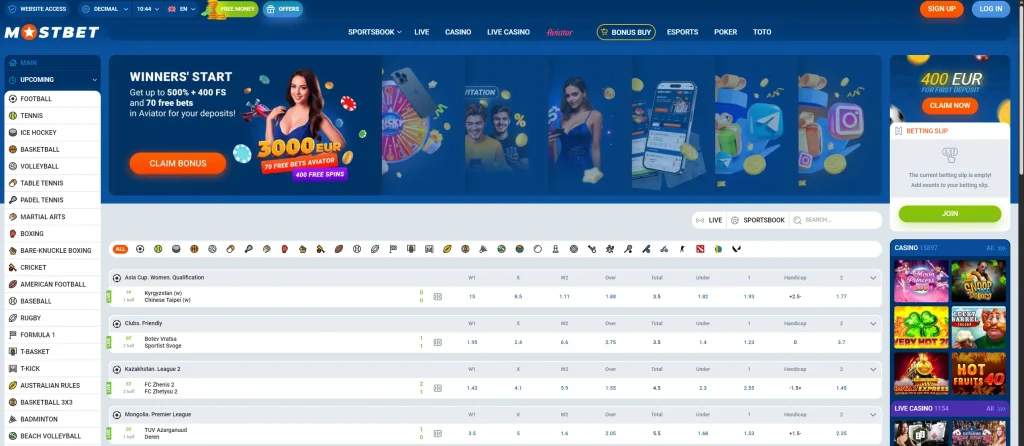Go to Toto in top navigation
1024x446 pixels.
(762, 32)
